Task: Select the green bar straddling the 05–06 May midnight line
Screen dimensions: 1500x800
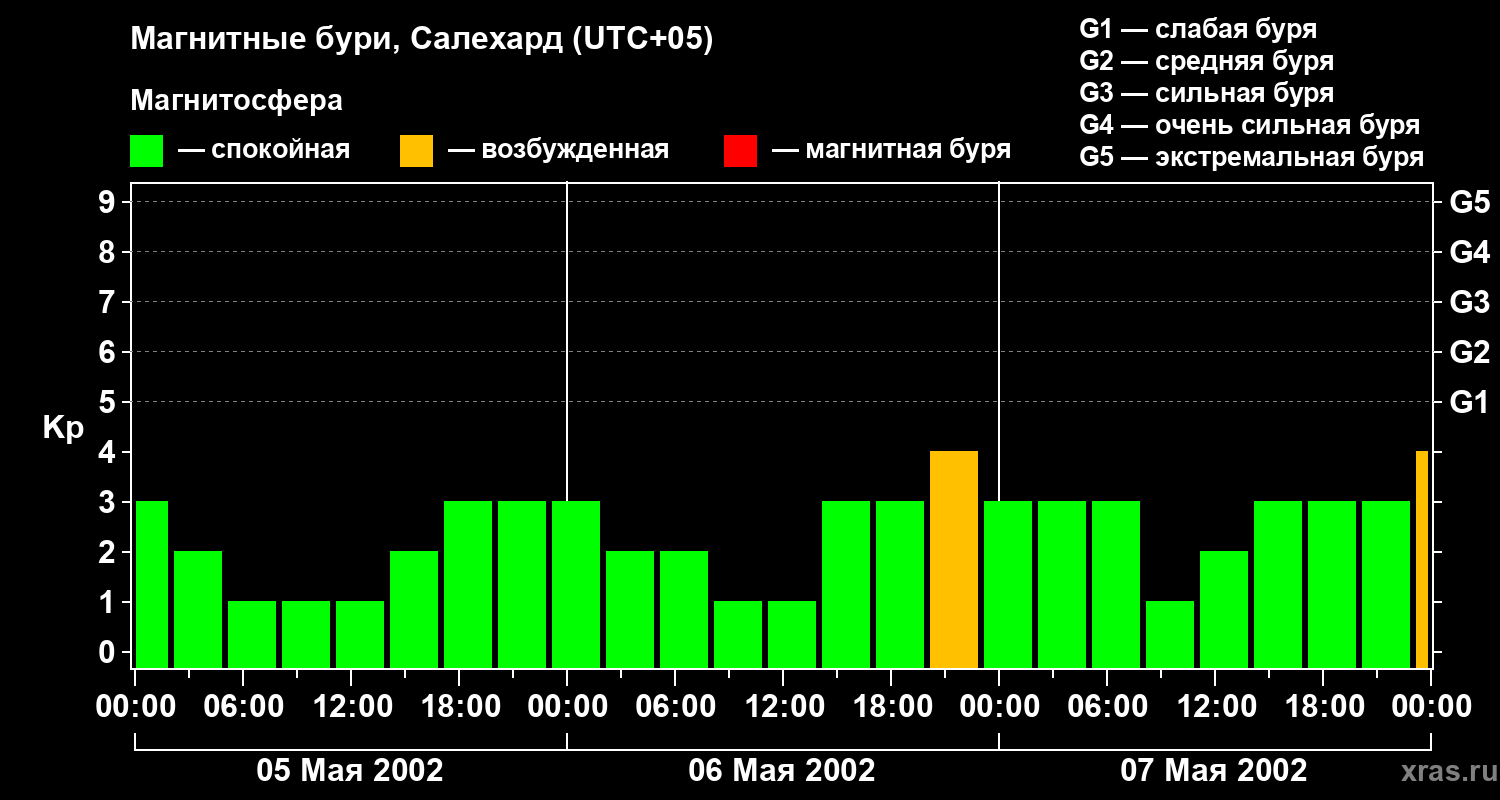Action: click(576, 585)
